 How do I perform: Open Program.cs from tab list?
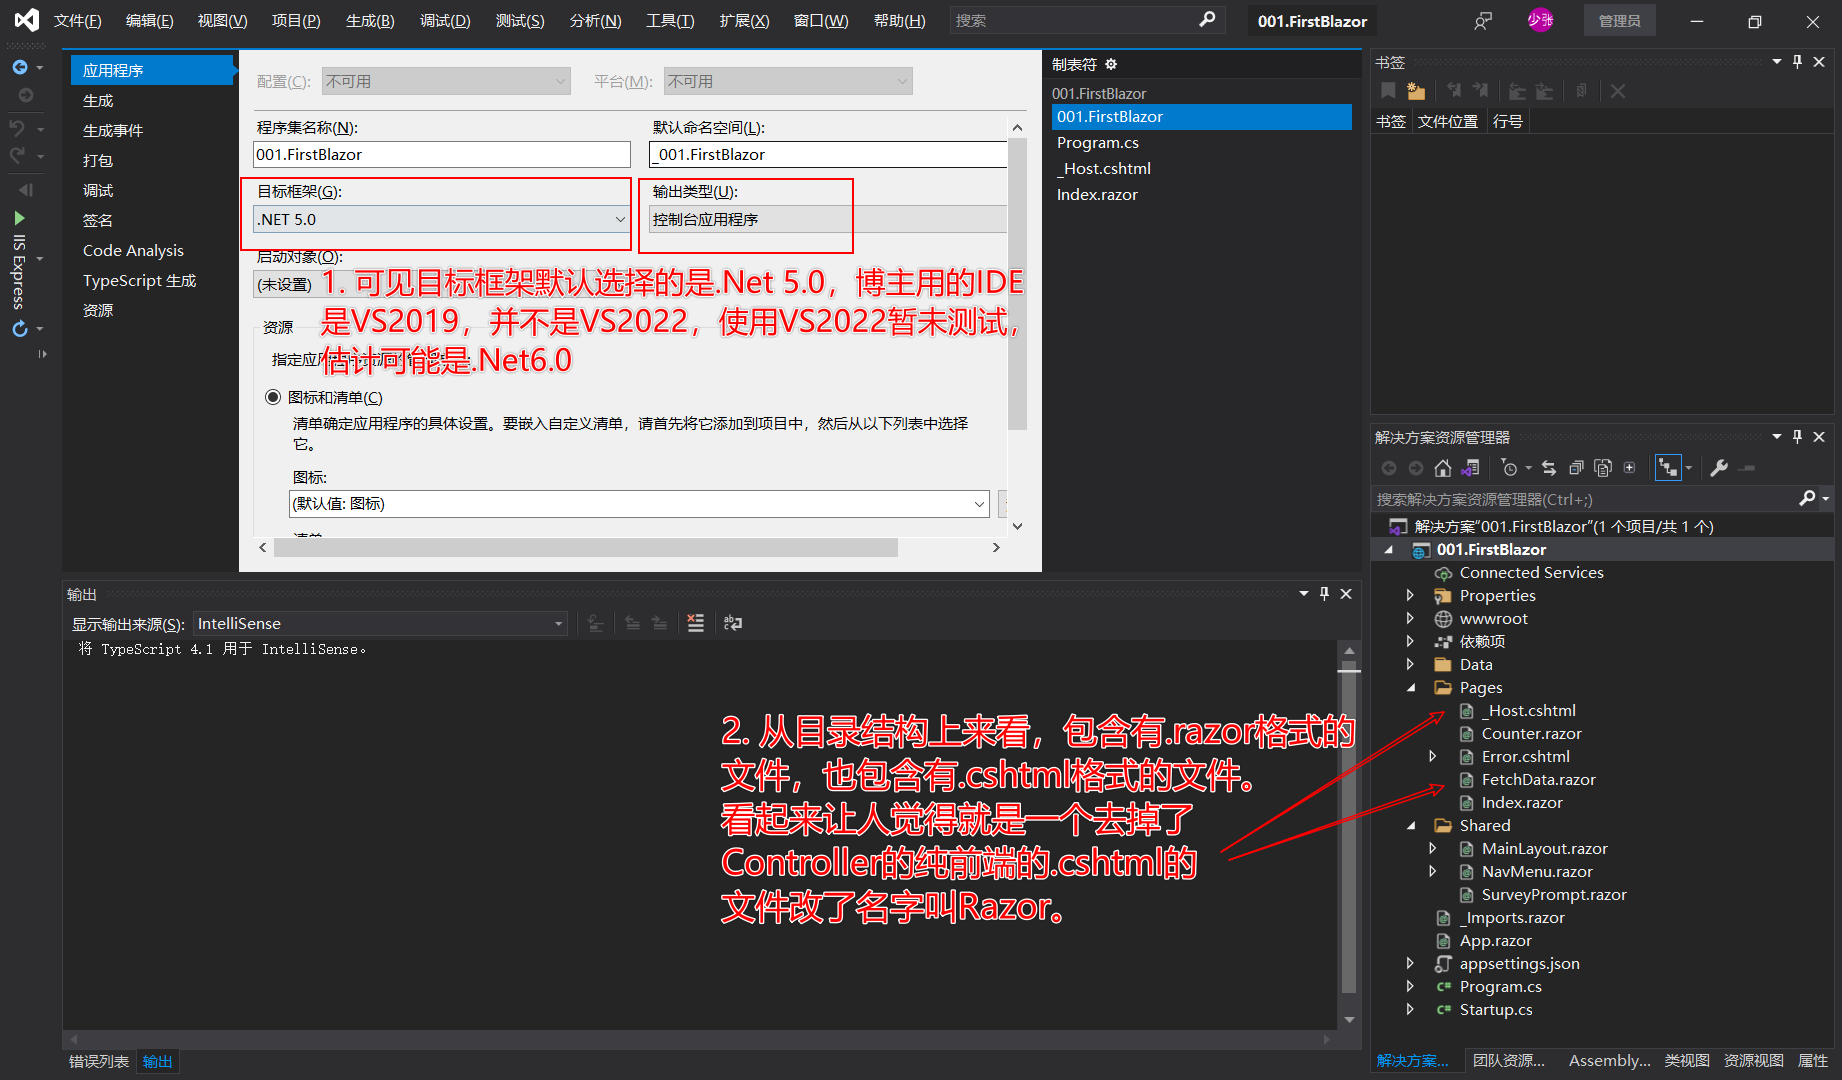click(x=1098, y=142)
